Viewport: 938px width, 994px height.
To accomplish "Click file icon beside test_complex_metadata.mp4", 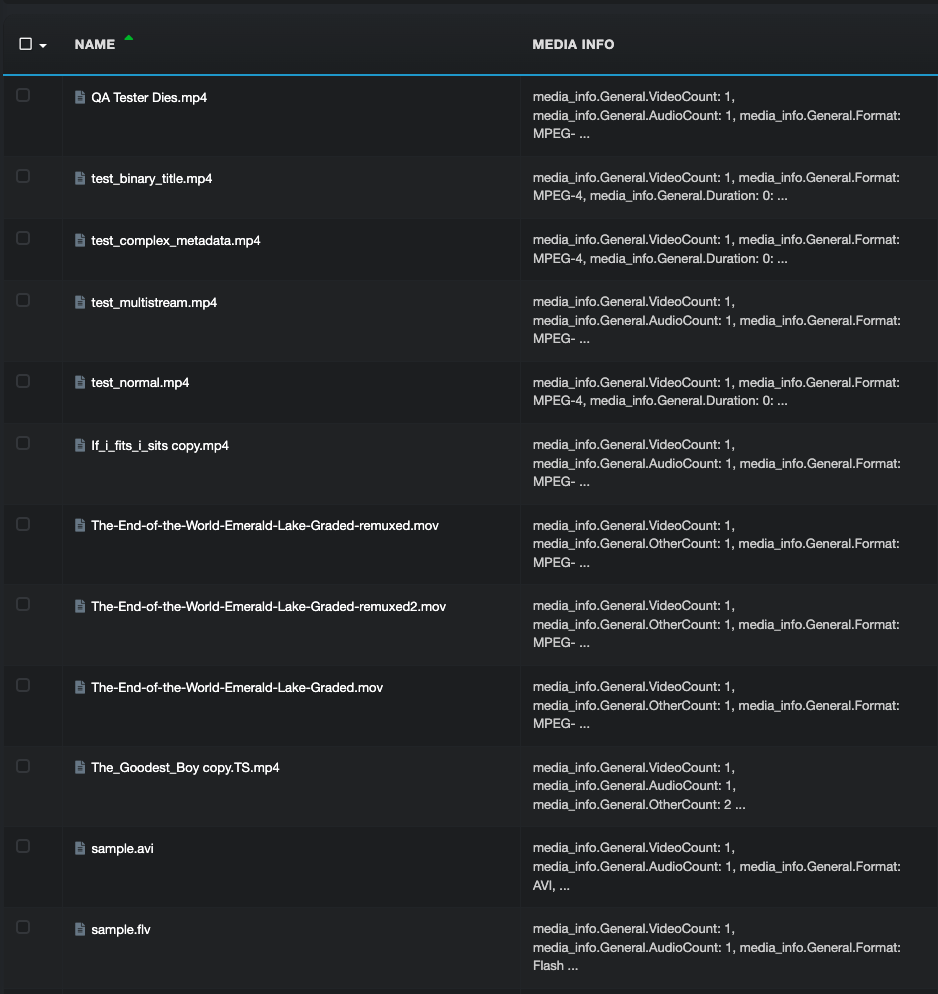I will click(x=80, y=240).
